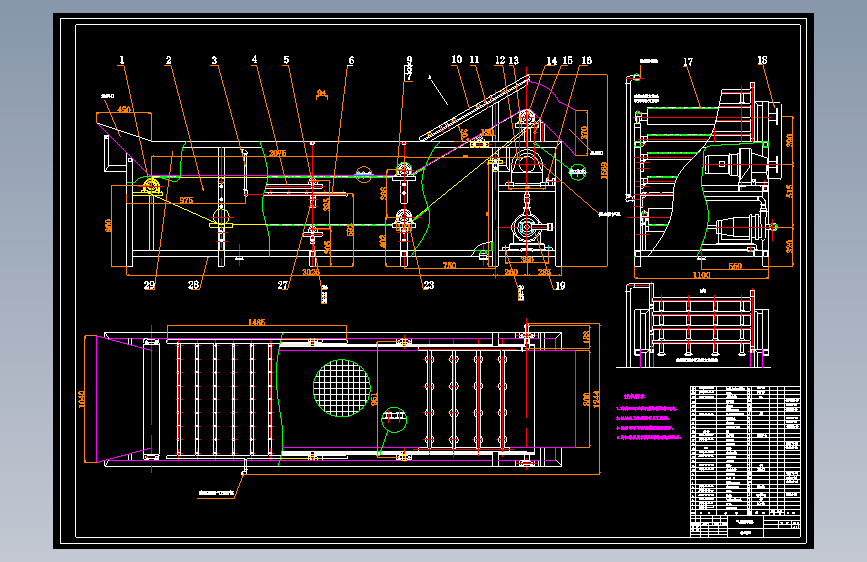The image size is (867, 562).
Task: Select the 1244 dimension beside plan view
Action: [596, 399]
